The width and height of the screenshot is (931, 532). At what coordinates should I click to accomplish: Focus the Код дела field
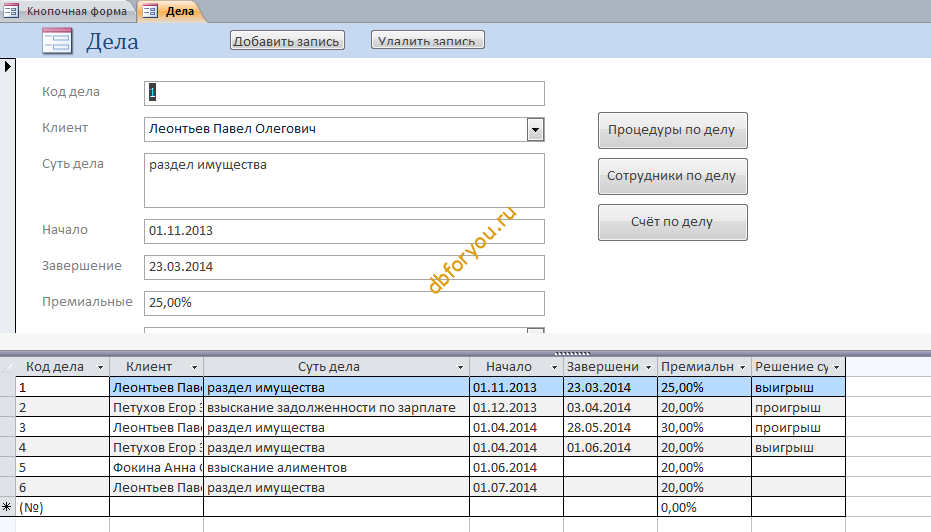click(x=344, y=93)
